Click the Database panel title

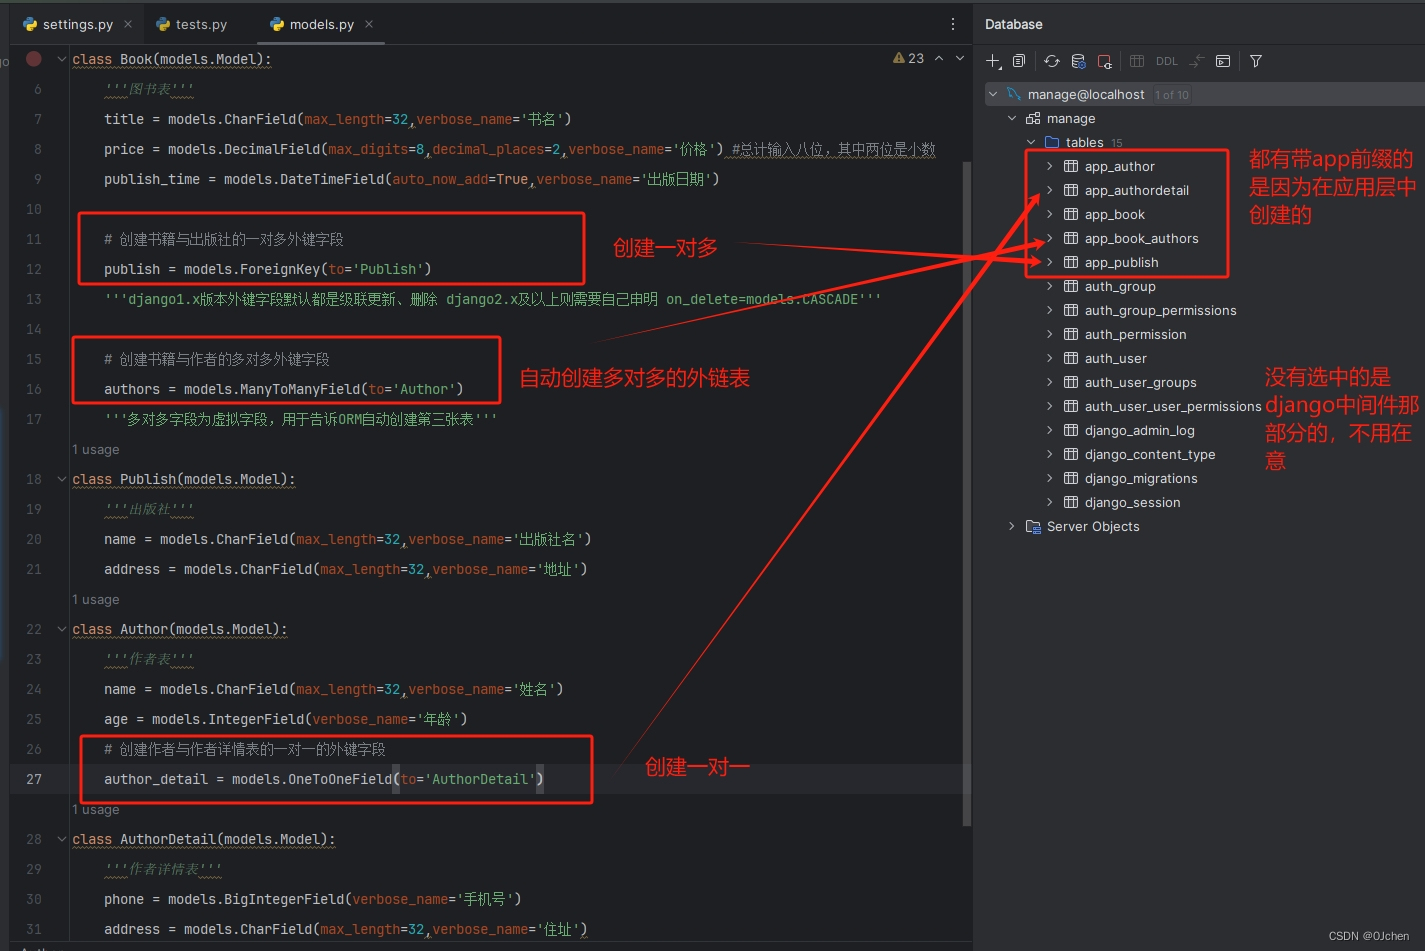click(1013, 24)
